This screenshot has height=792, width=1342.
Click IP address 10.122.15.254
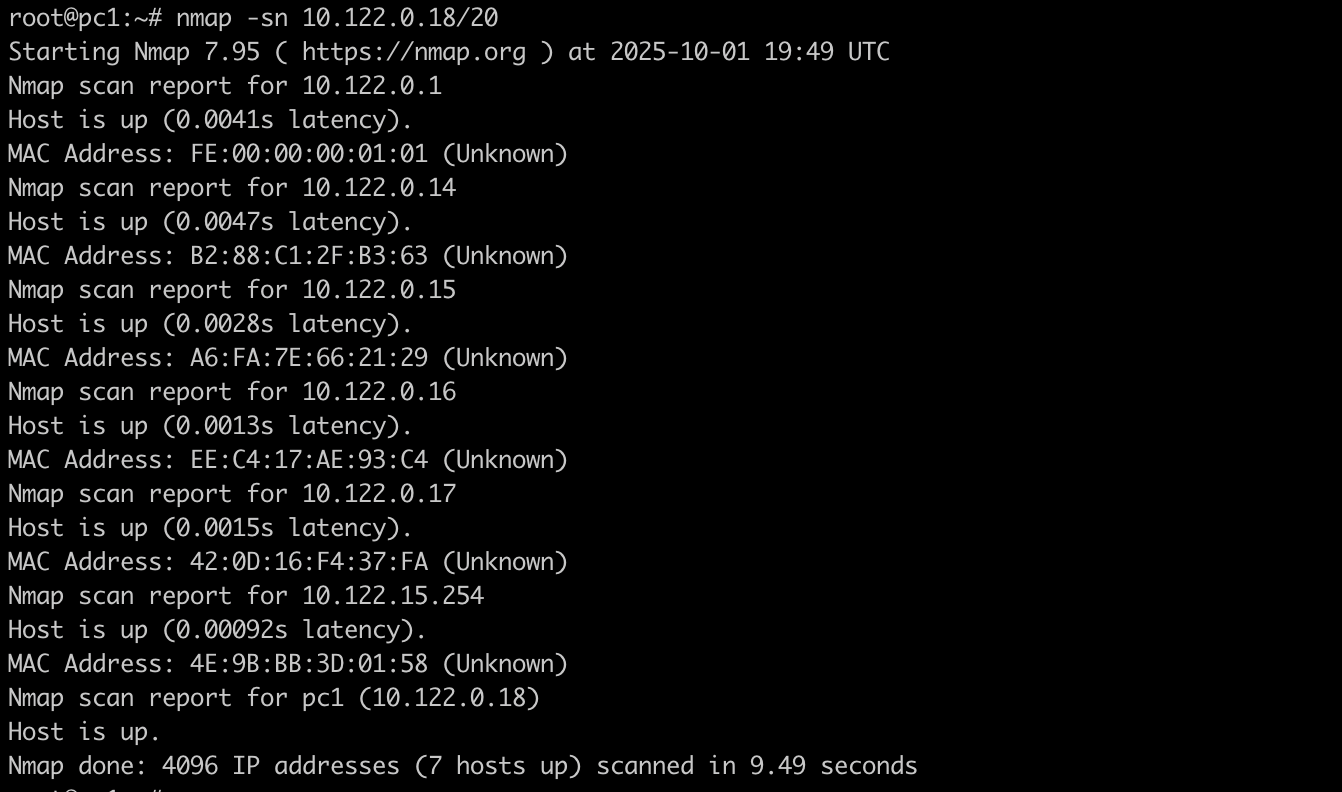click(392, 596)
